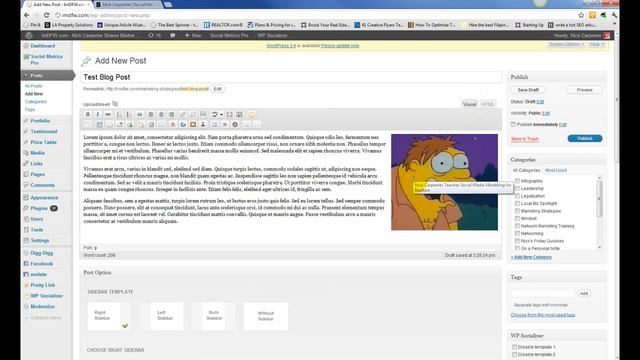Open Plugins section in sidebar
The width and height of the screenshot is (640, 360).
pyautogui.click(x=39, y=208)
